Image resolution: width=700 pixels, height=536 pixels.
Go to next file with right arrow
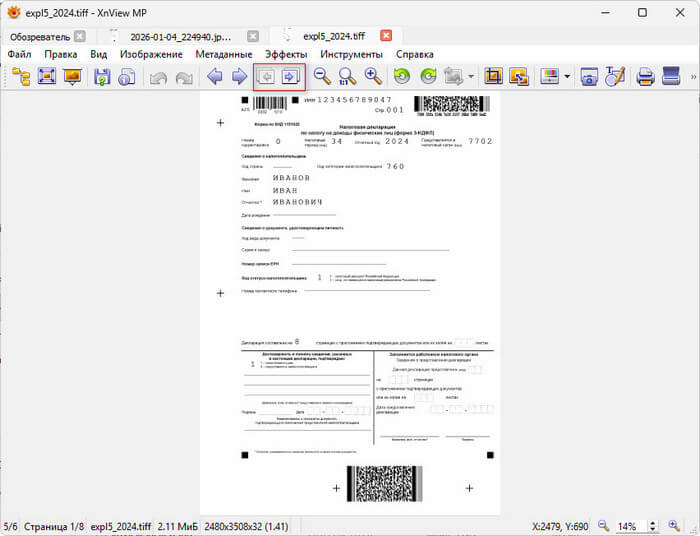click(x=240, y=76)
